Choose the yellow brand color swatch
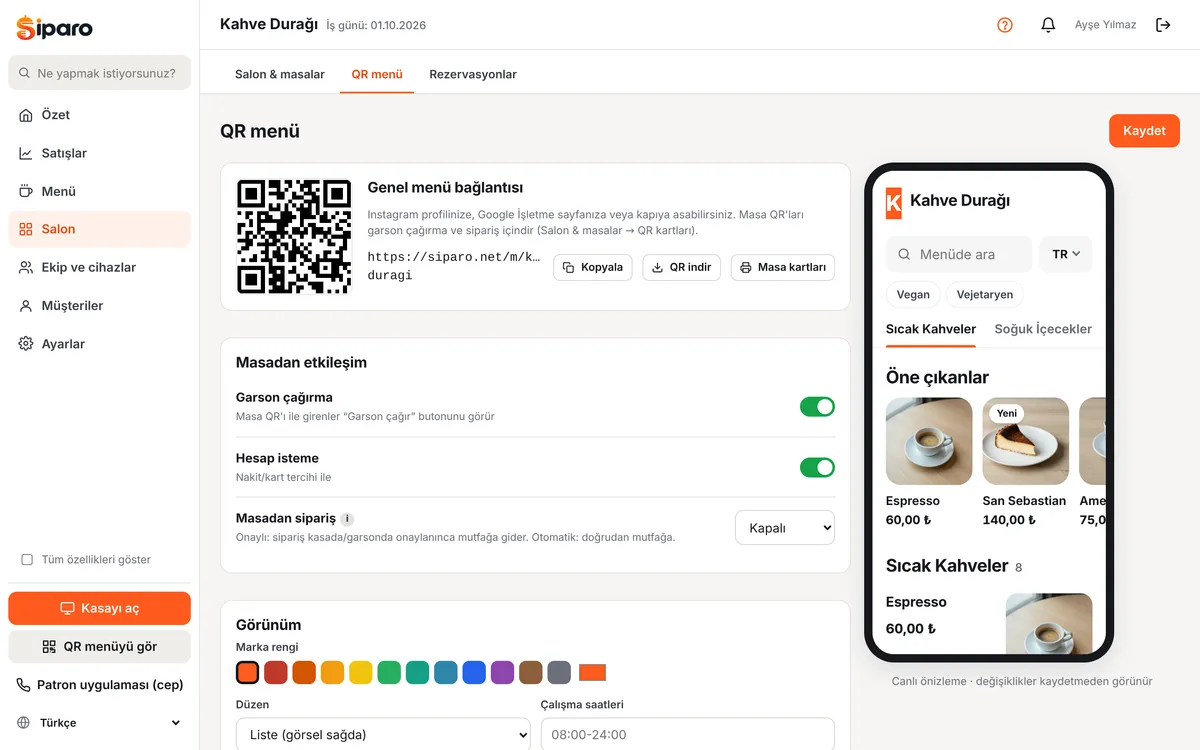 (361, 672)
